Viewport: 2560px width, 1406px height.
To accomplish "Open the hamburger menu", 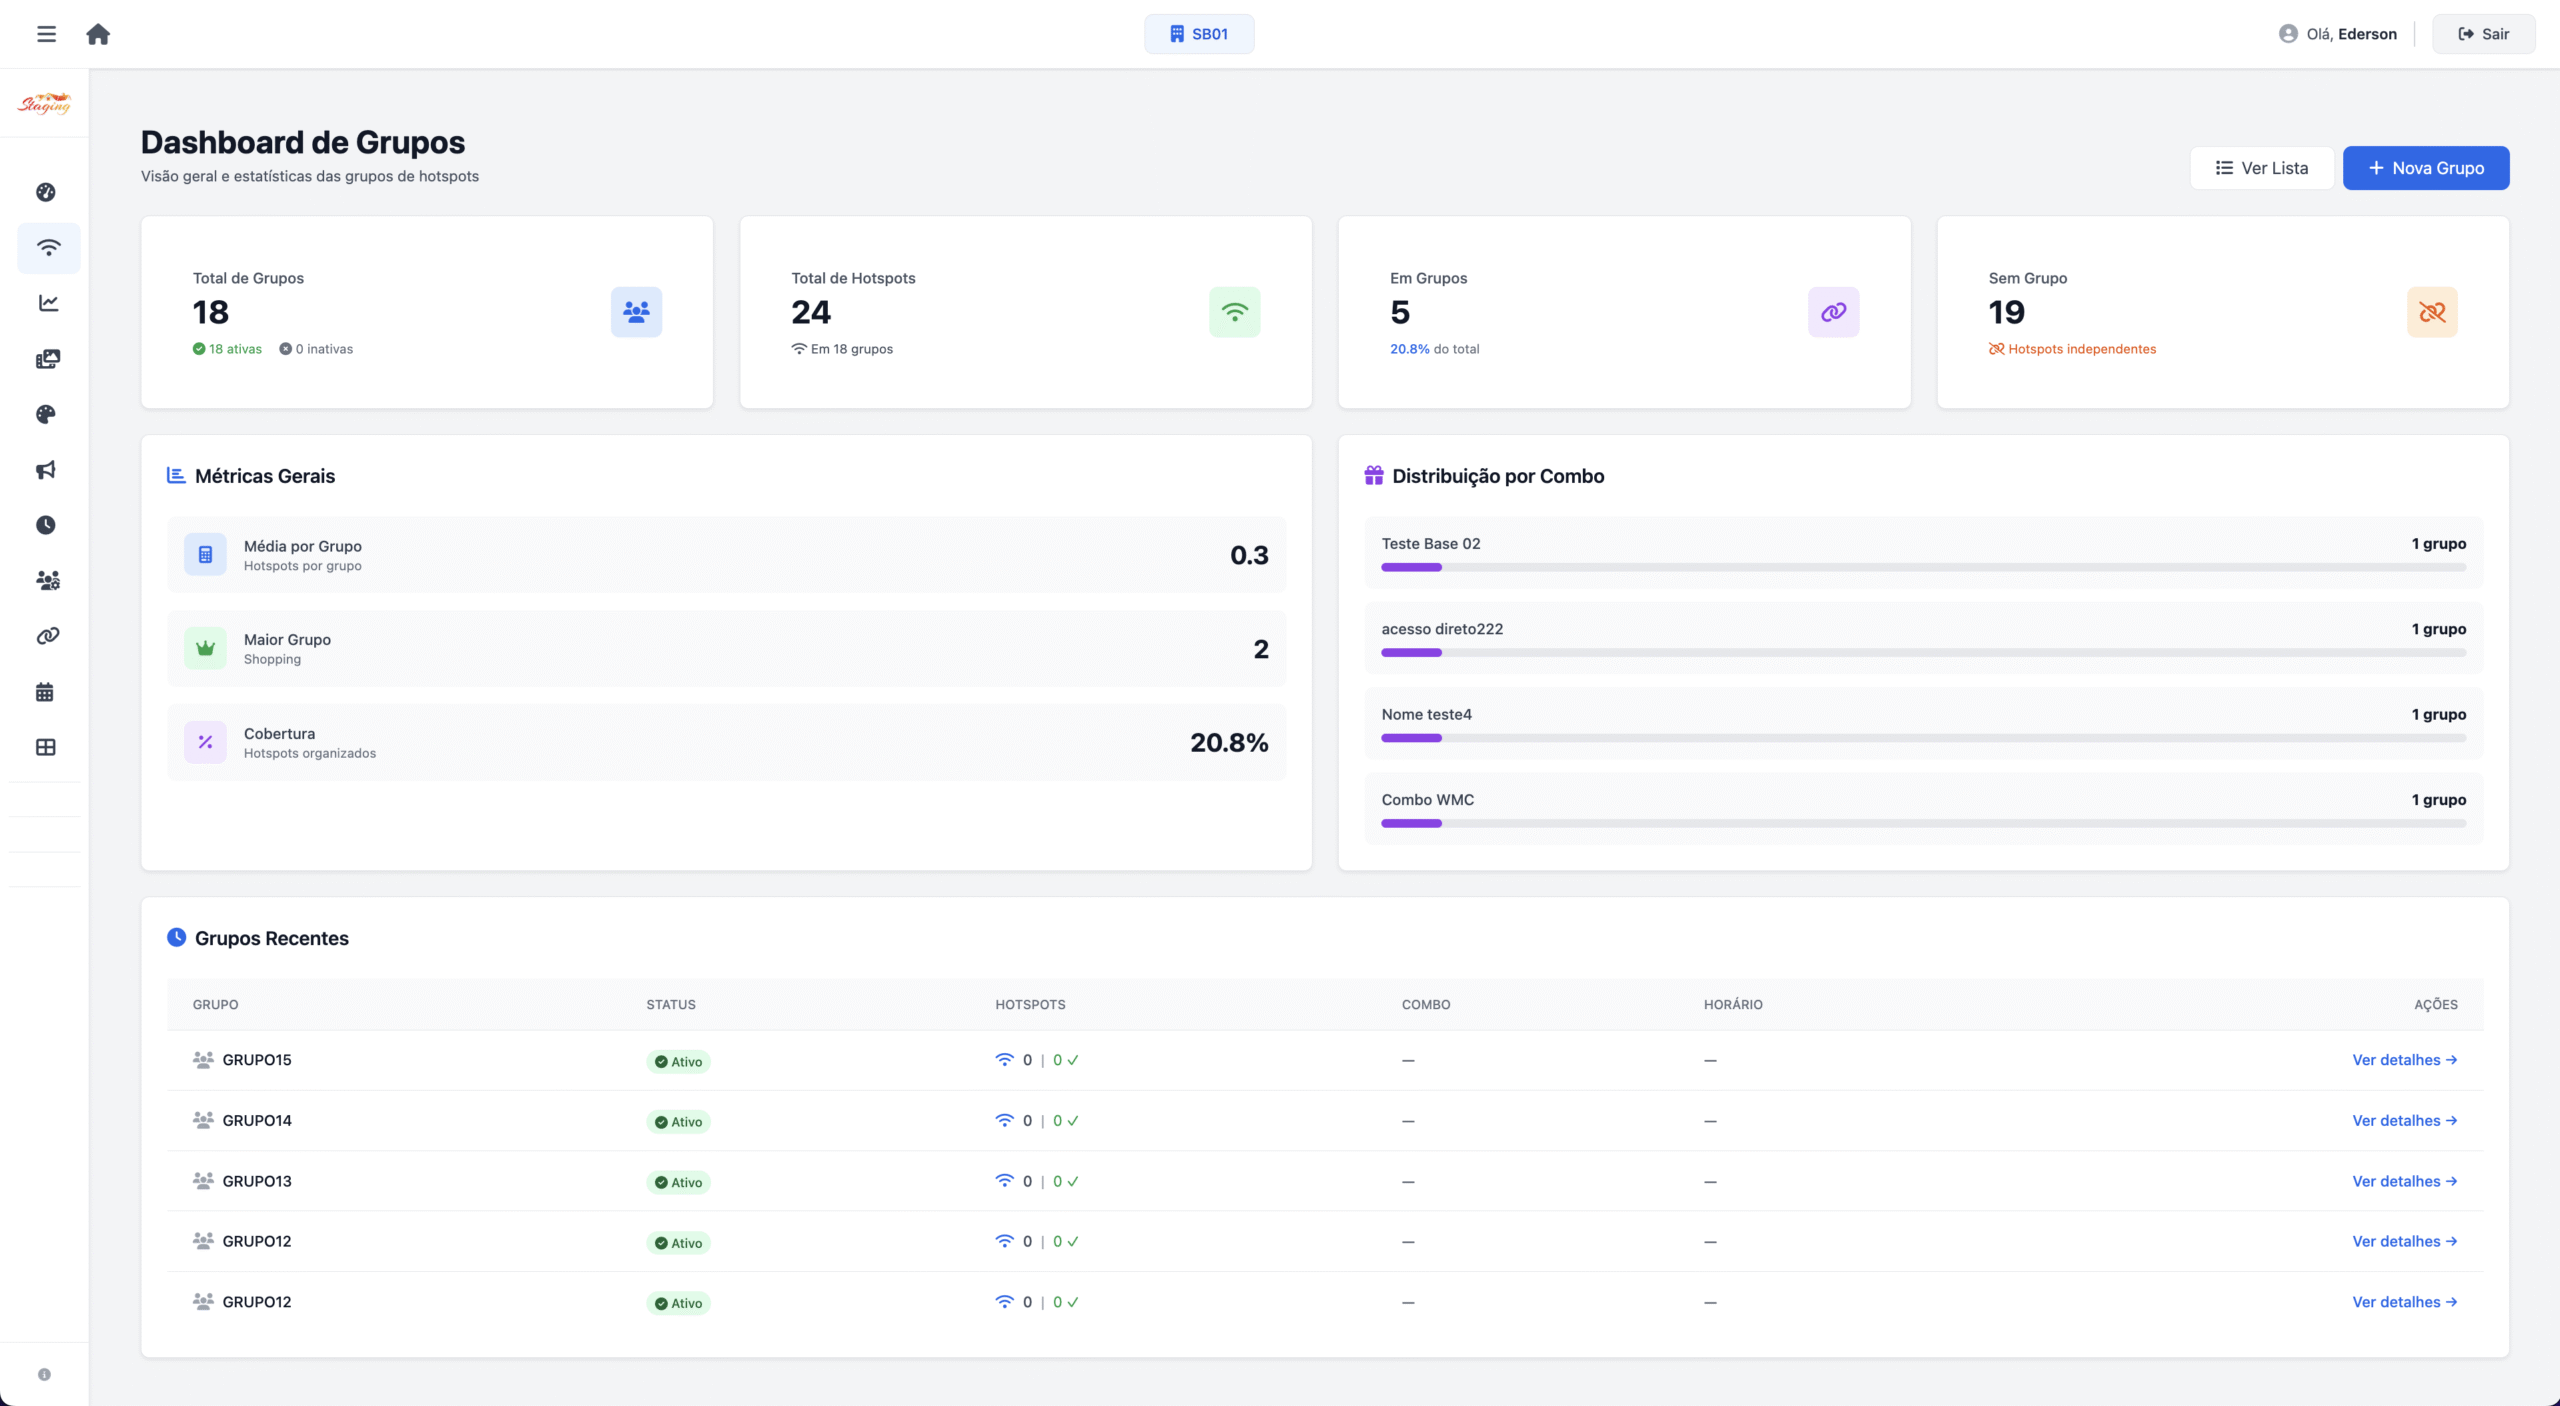I will [46, 34].
